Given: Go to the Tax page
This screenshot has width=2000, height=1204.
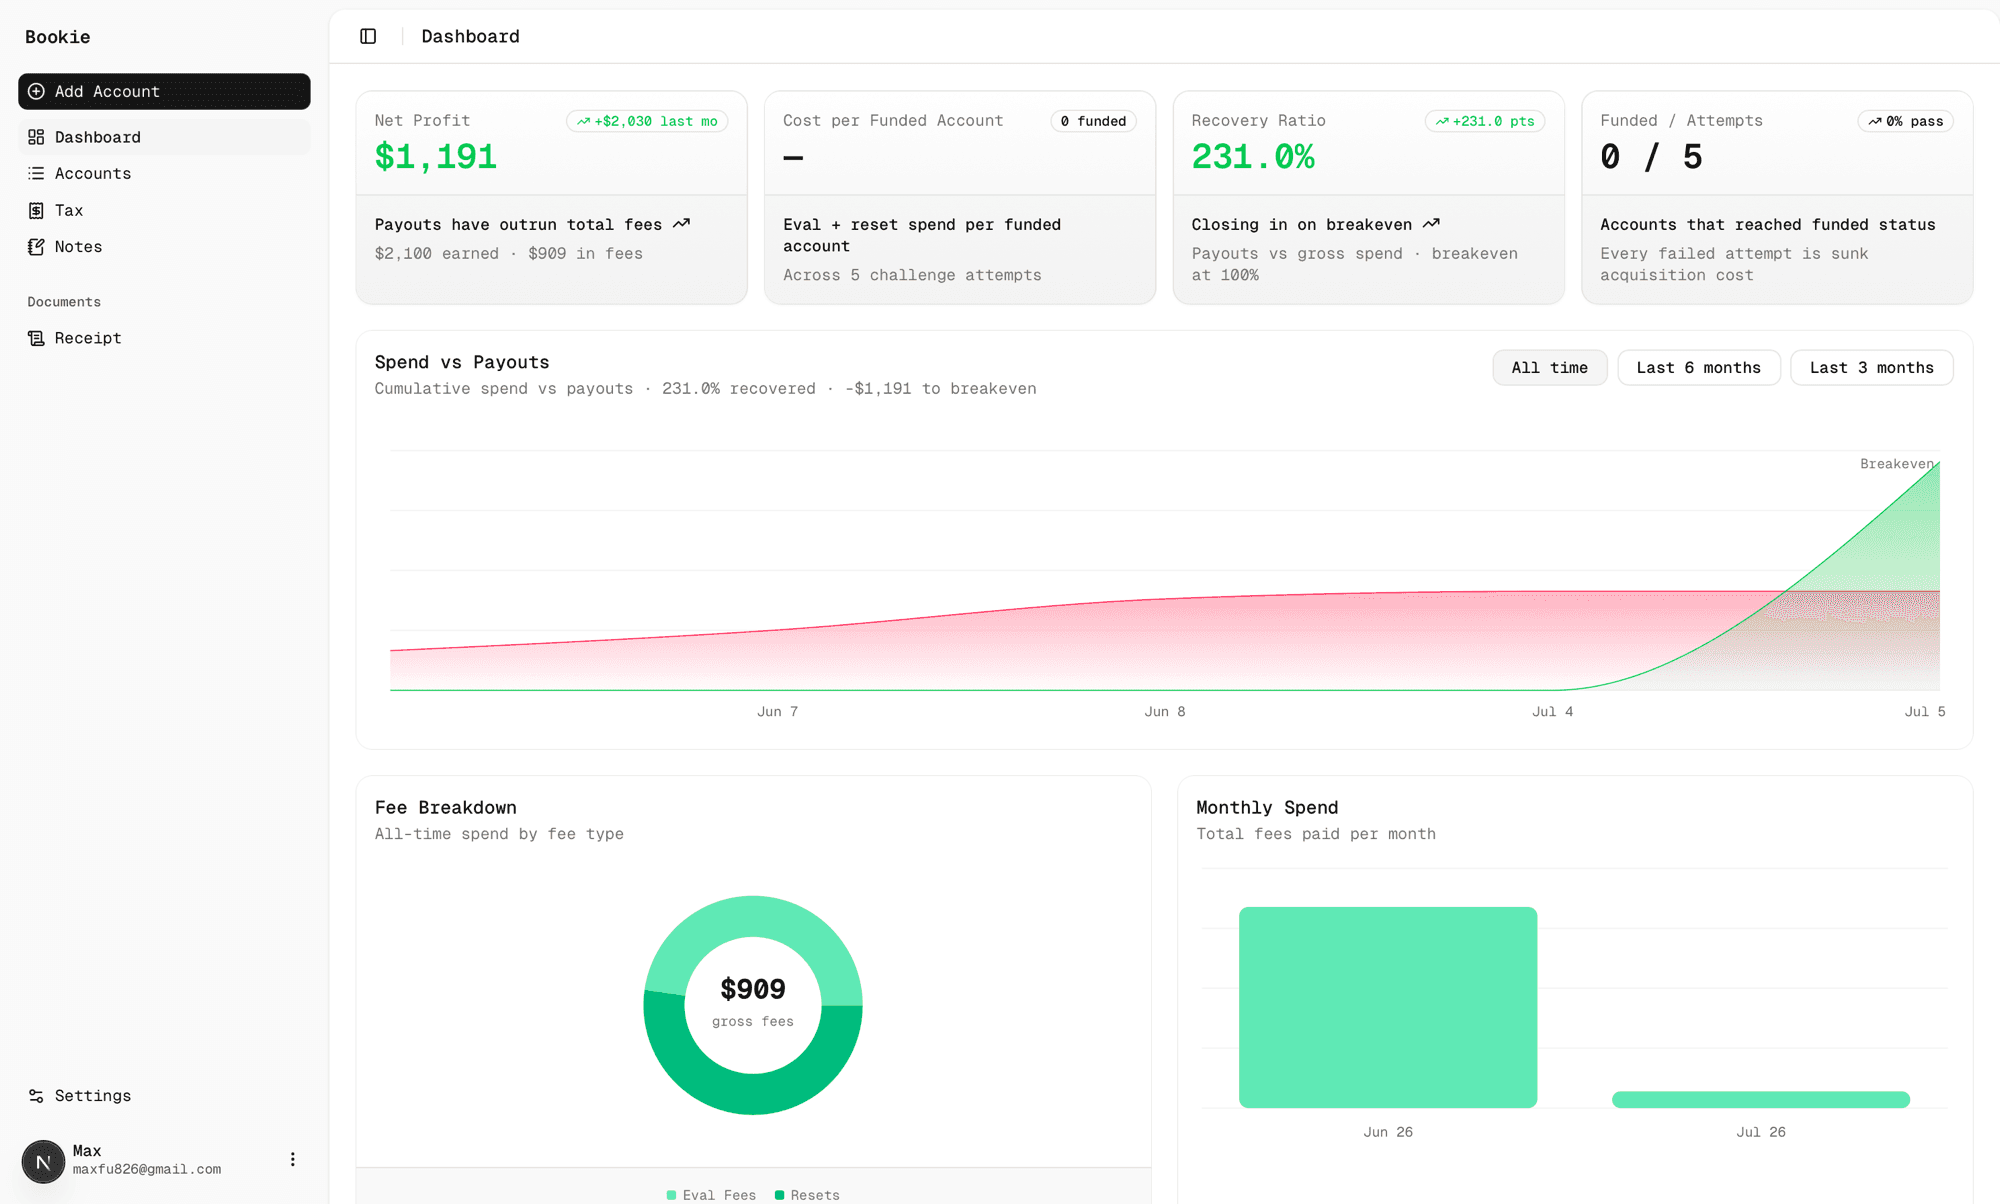Looking at the screenshot, I should (x=164, y=210).
